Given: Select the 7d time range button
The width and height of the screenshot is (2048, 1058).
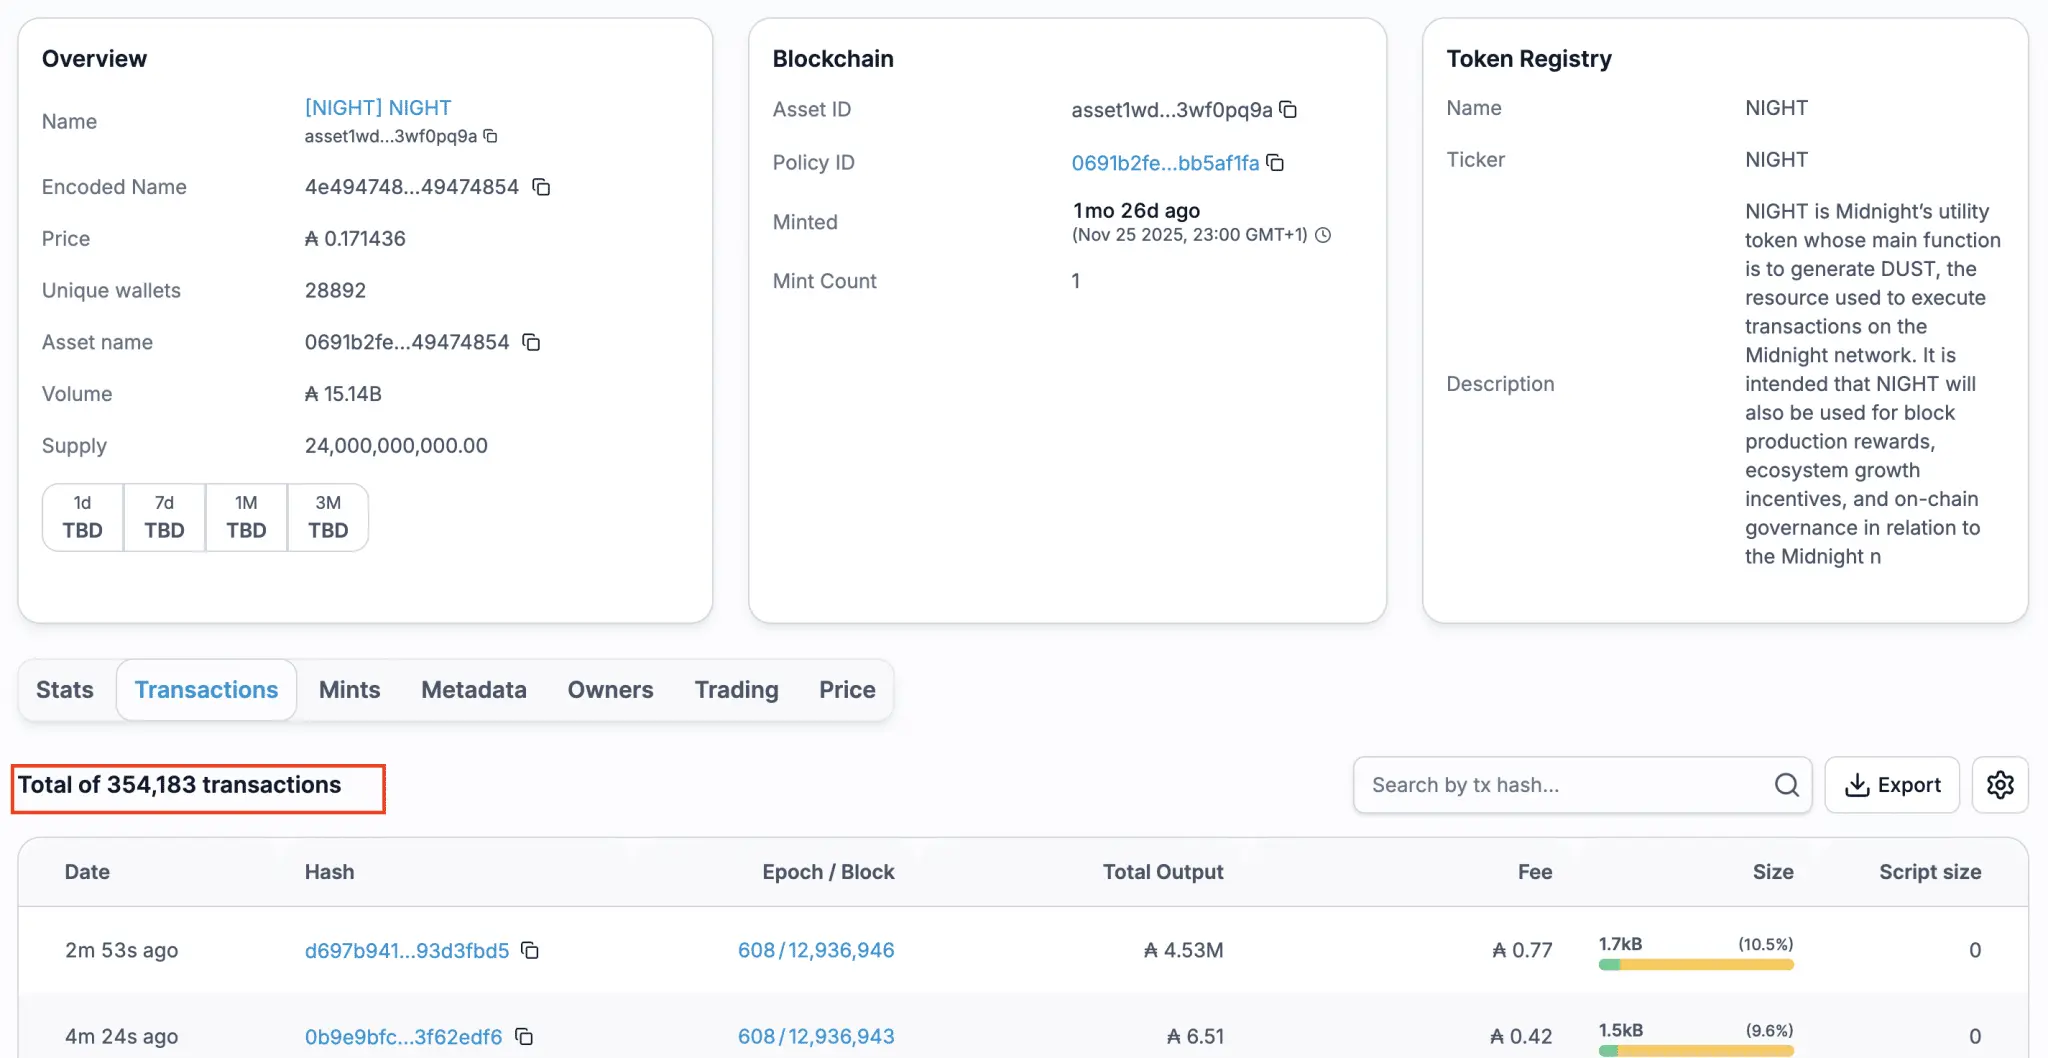Looking at the screenshot, I should click(x=163, y=517).
